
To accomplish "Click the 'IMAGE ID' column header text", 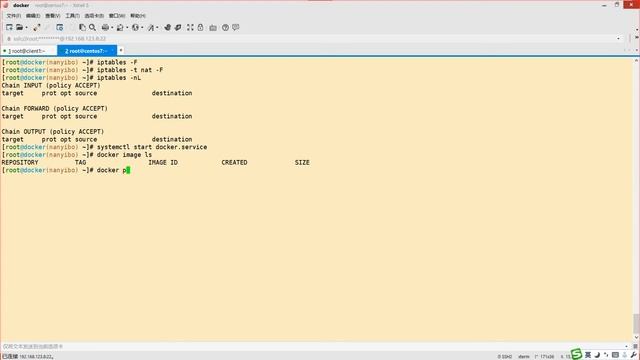I will pyautogui.click(x=163, y=162).
